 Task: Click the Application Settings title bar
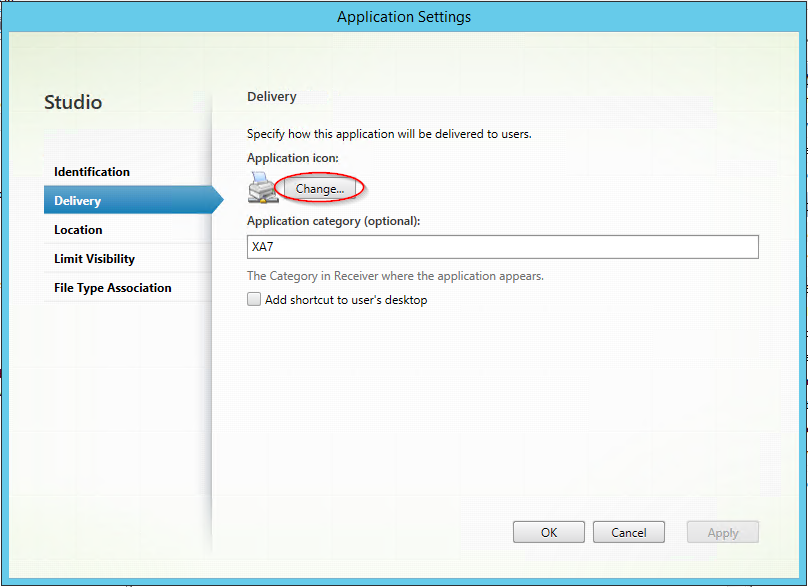[x=404, y=16]
